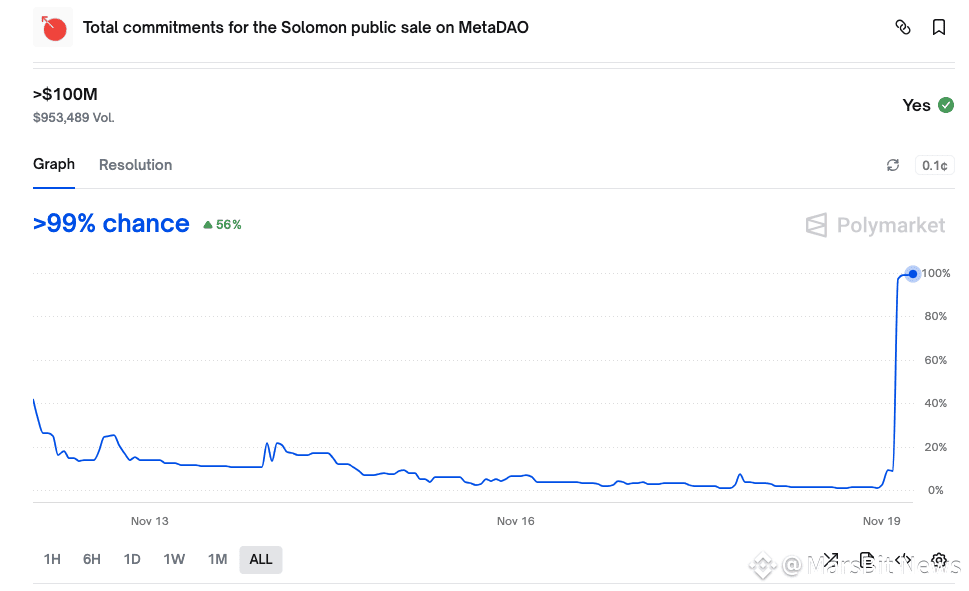Select the 6H time range
The image size is (969, 591).
coord(92,559)
